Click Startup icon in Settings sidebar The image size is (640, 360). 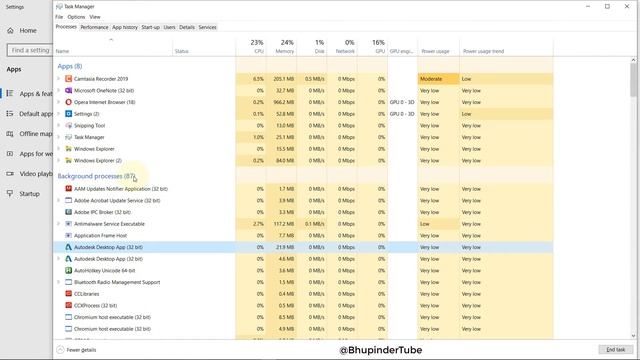tap(10, 193)
